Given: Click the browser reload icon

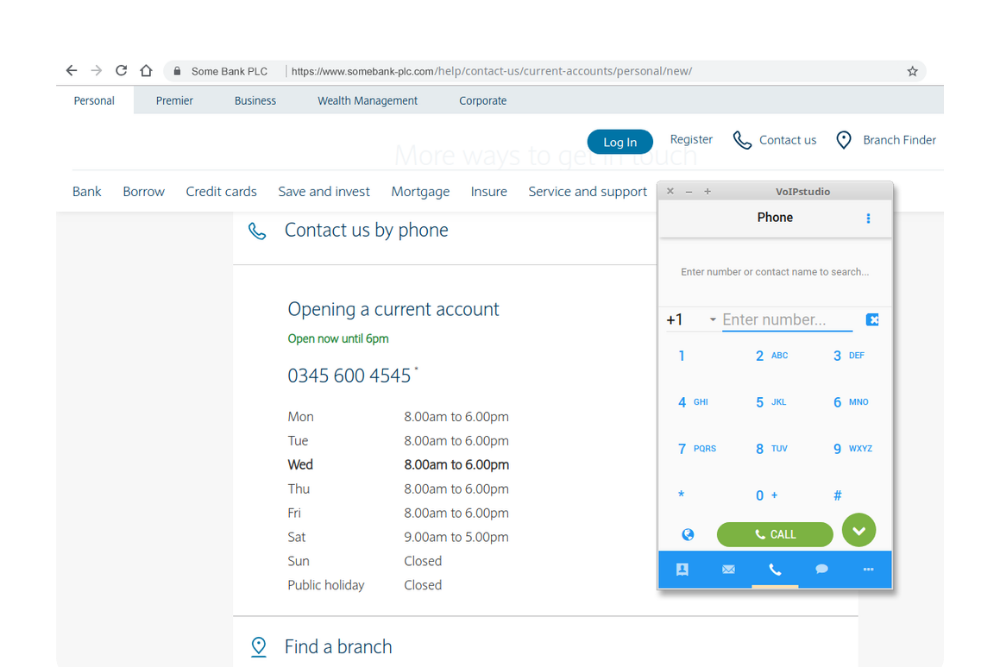Looking at the screenshot, I should 121,71.
